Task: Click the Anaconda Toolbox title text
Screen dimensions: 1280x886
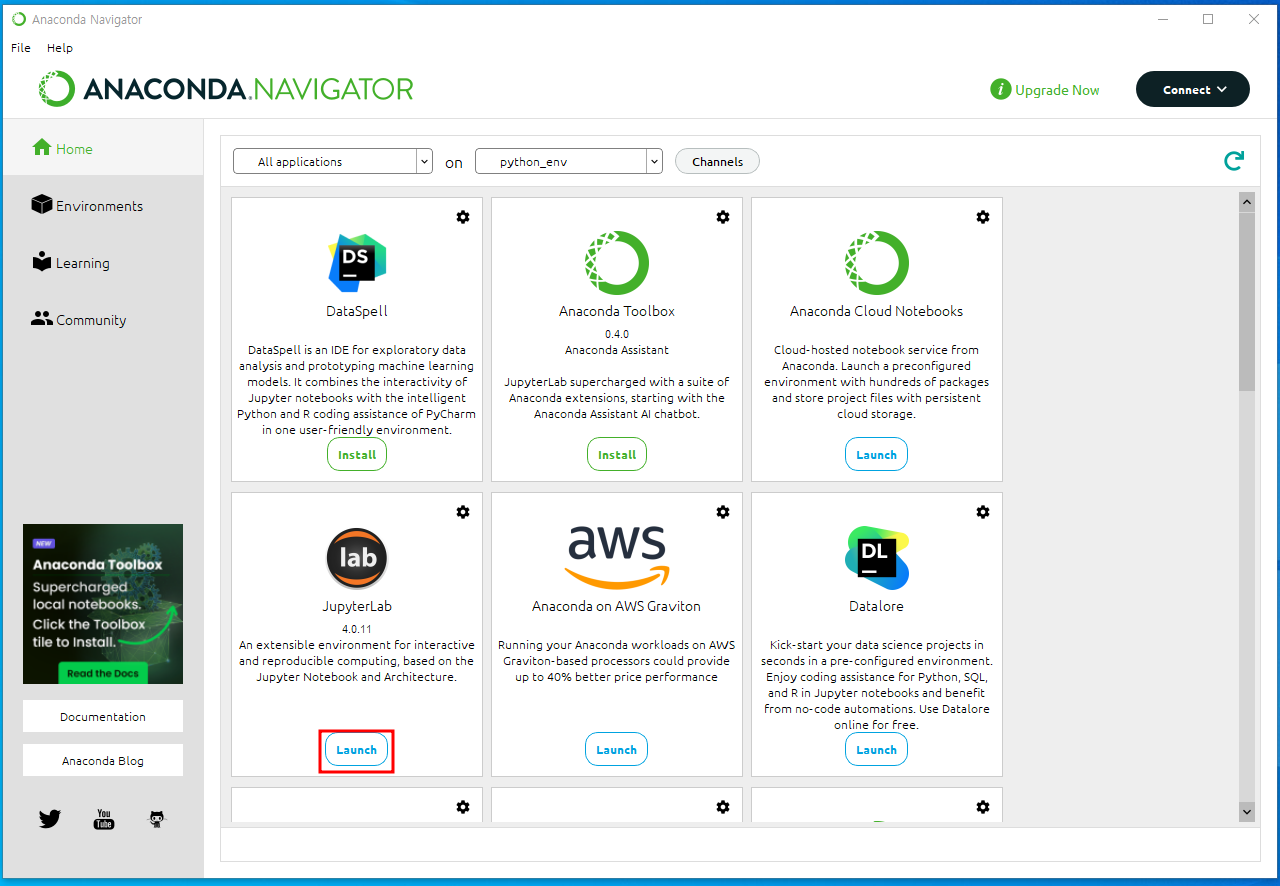Action: [617, 311]
